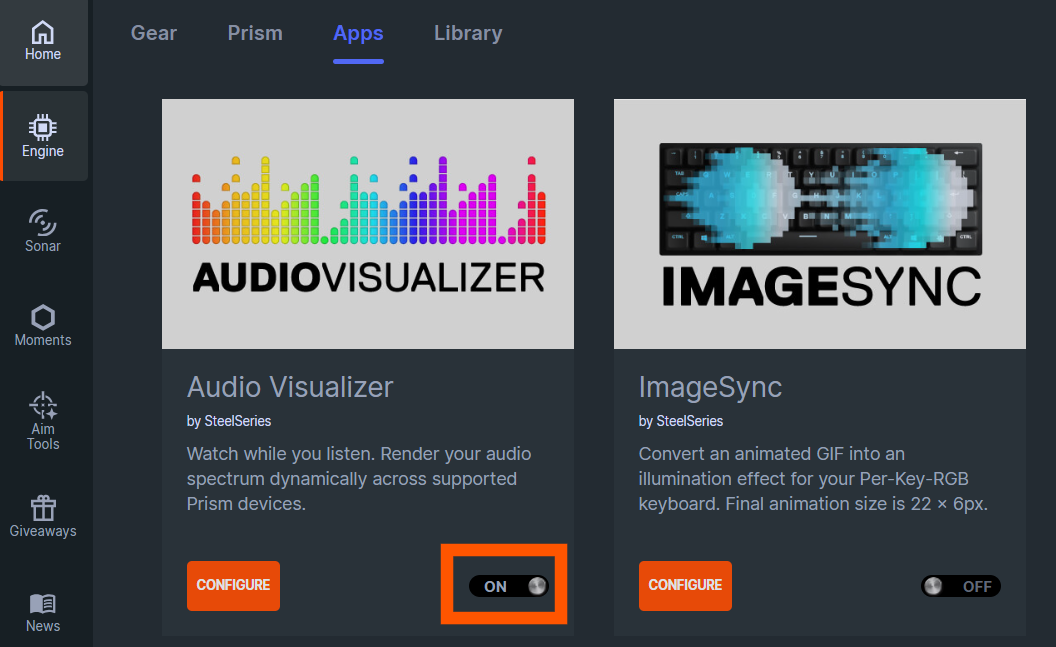The height and width of the screenshot is (647, 1056).
Task: Select the Apps tab
Action: tap(358, 33)
